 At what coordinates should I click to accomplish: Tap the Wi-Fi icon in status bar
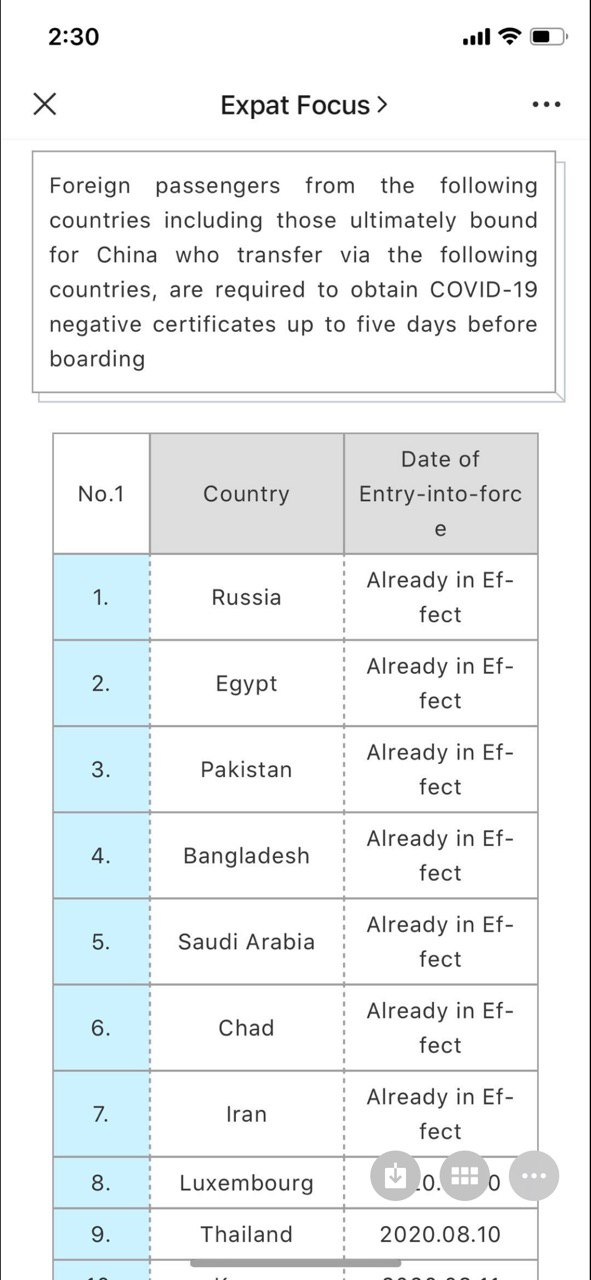(510, 37)
